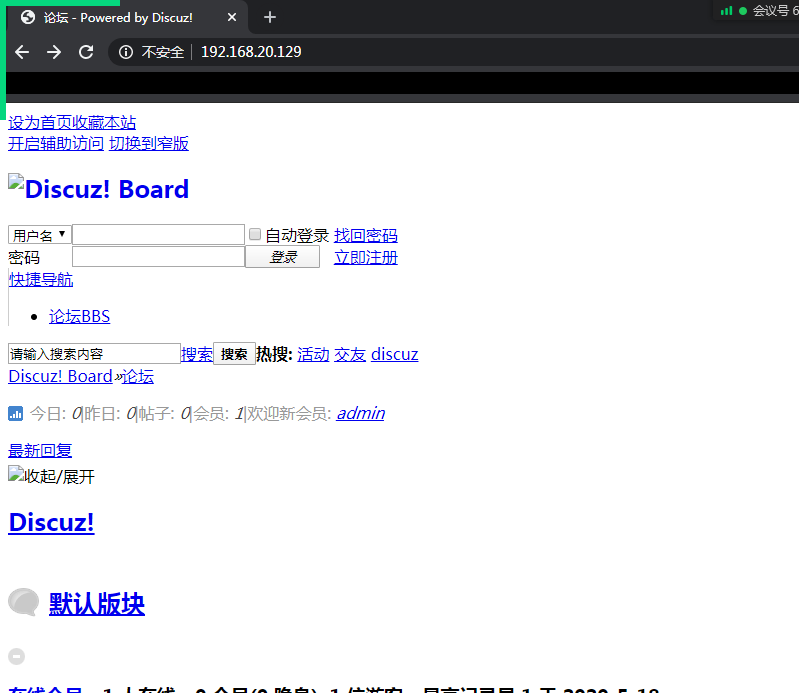Open the '默认版块' forum link
The image size is (799, 693).
[97, 604]
